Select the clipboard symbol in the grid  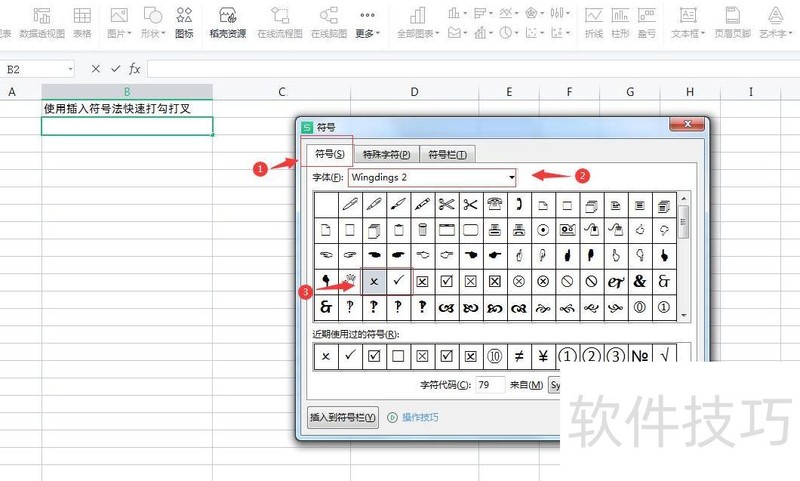(398, 230)
